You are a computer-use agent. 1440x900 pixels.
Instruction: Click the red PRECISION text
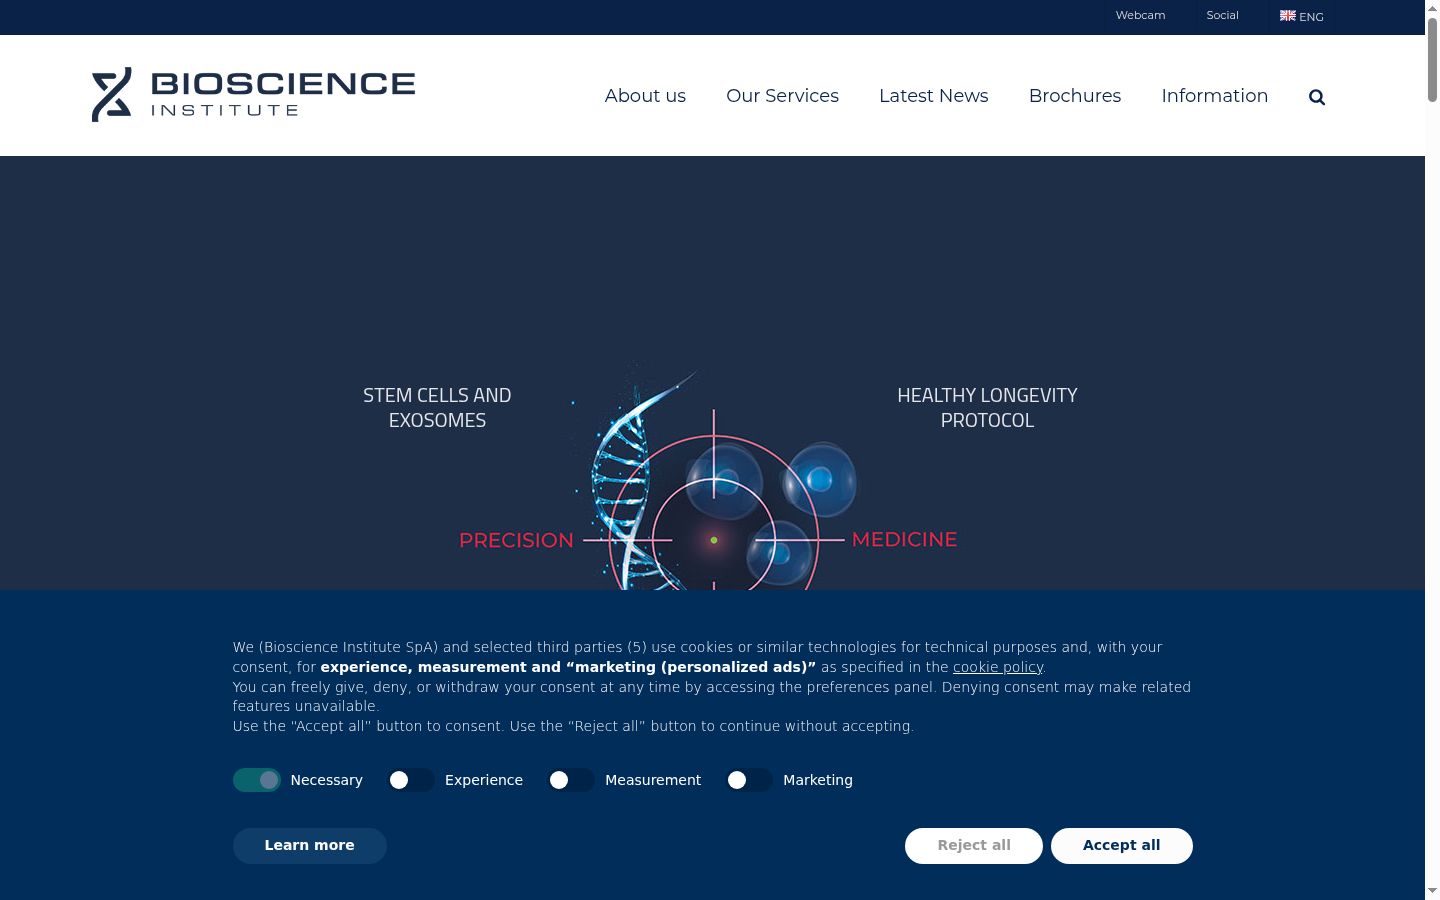(516, 541)
